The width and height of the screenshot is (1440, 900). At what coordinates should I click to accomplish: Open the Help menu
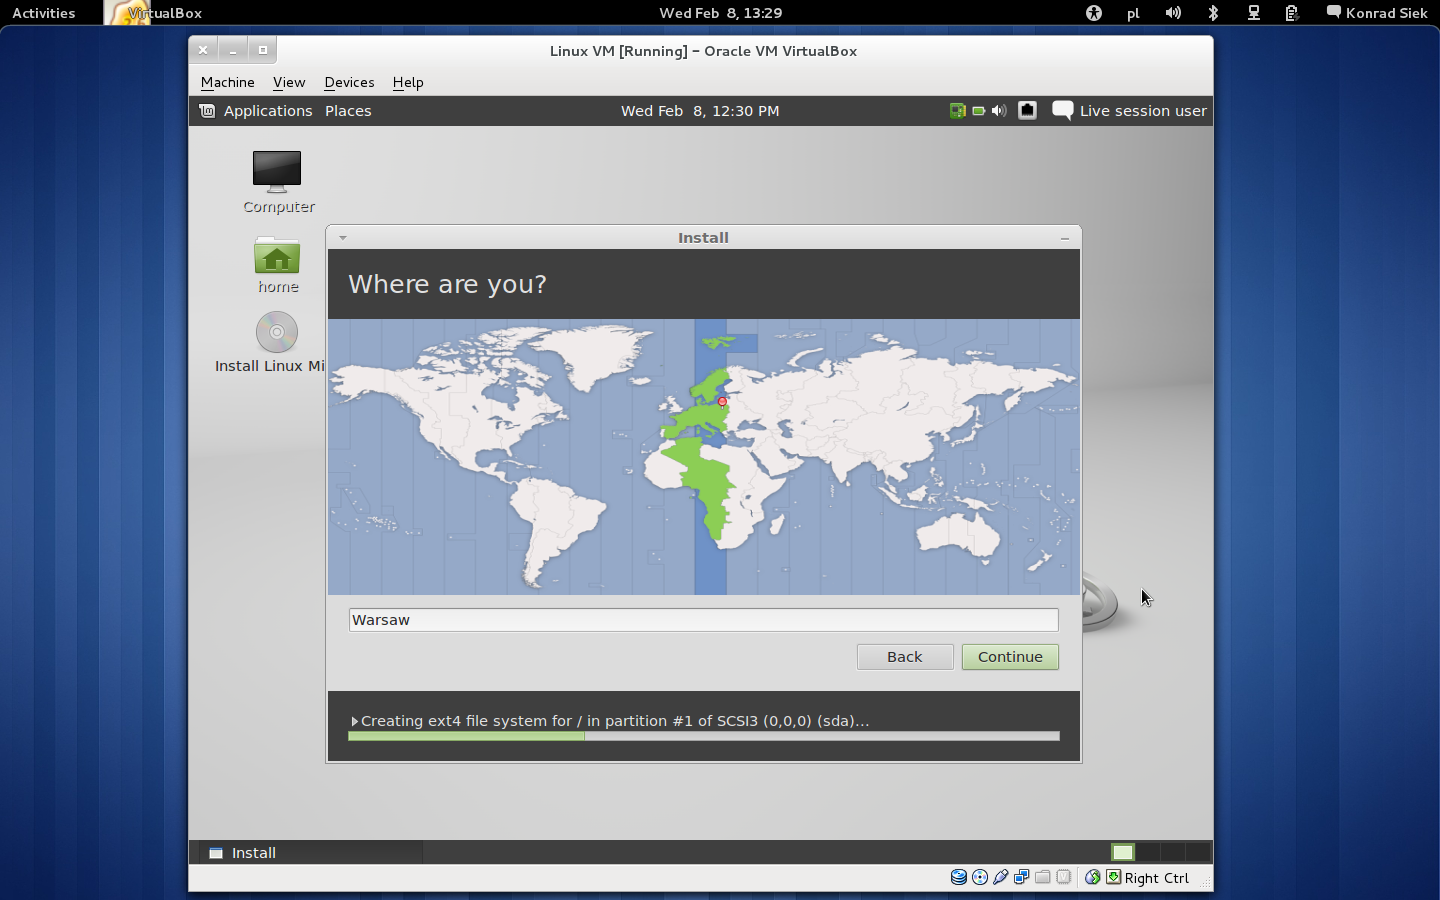pyautogui.click(x=408, y=82)
